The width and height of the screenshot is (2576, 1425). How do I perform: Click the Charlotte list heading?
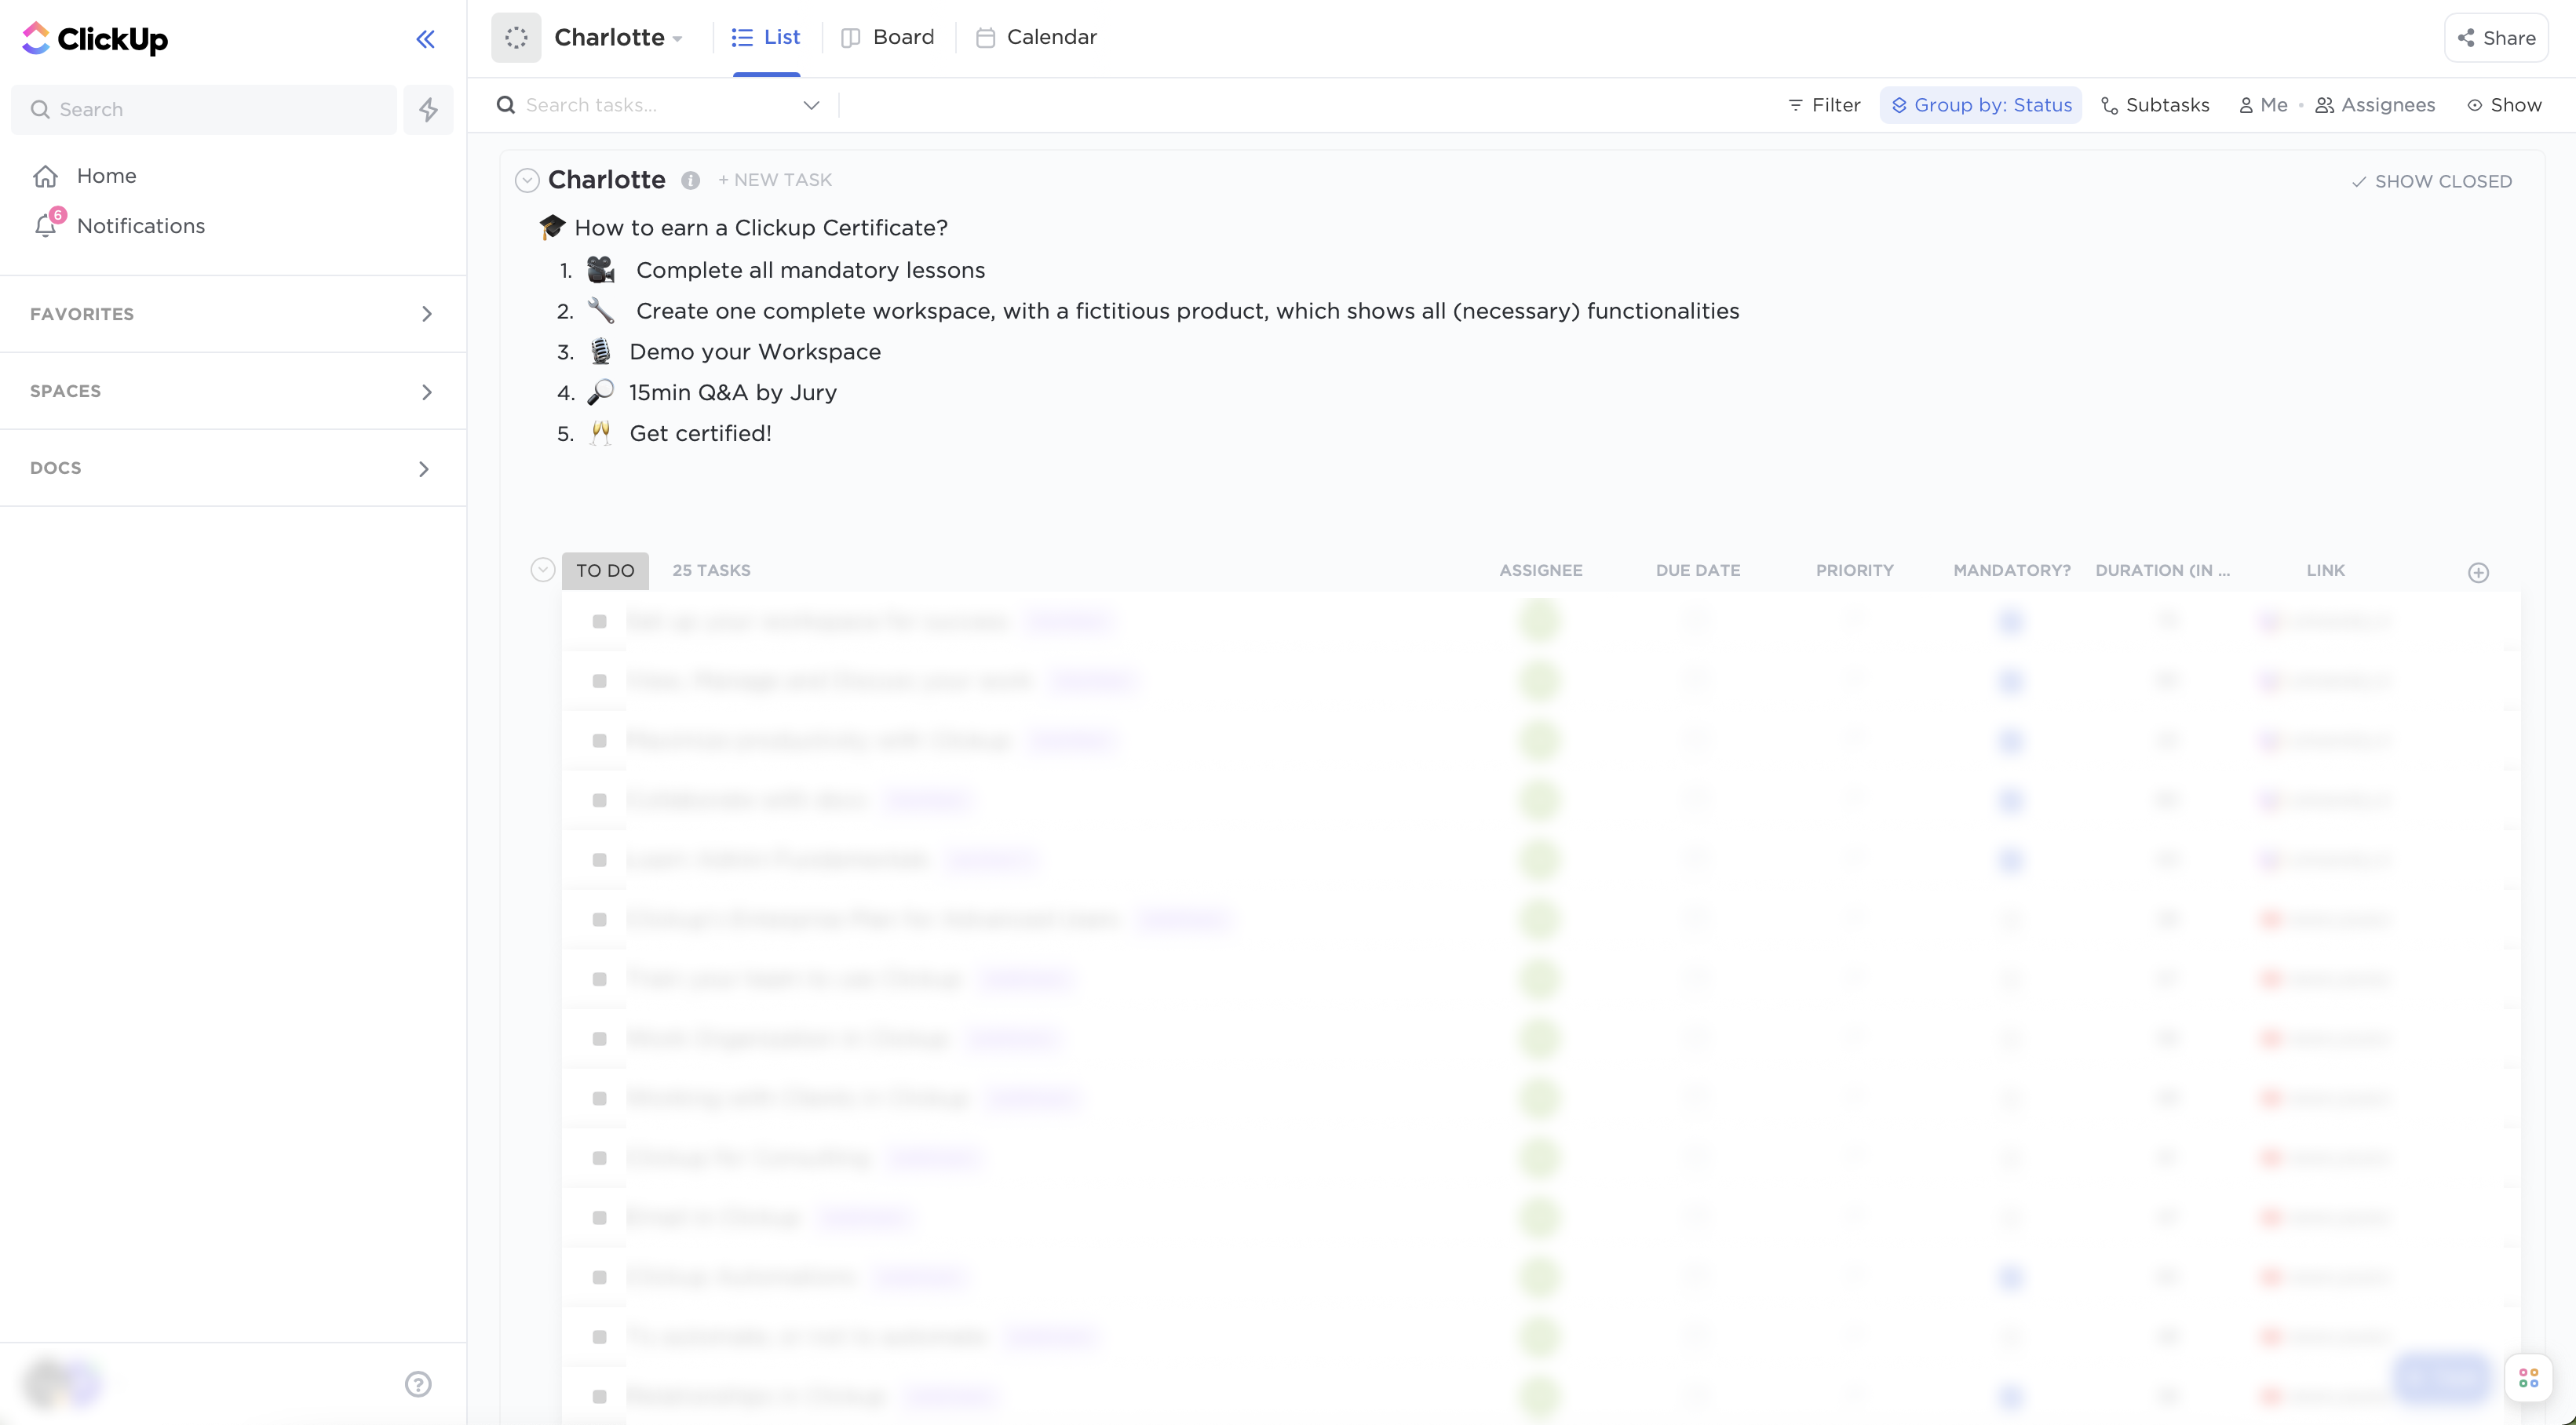606,180
